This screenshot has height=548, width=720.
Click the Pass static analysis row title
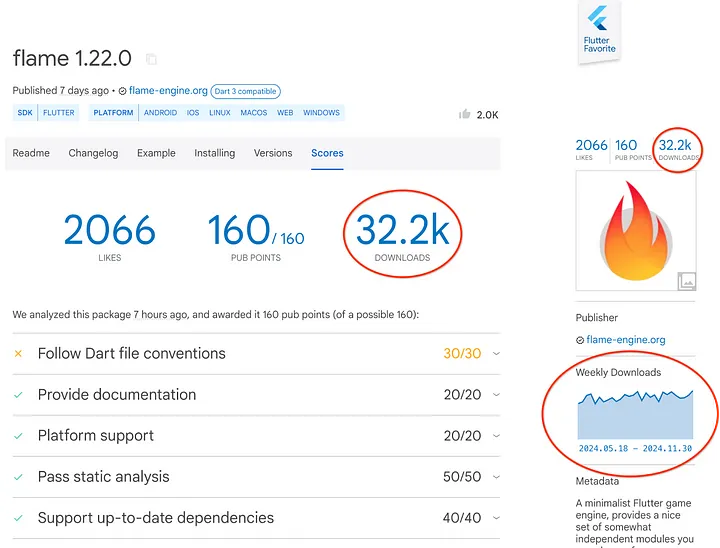point(104,477)
